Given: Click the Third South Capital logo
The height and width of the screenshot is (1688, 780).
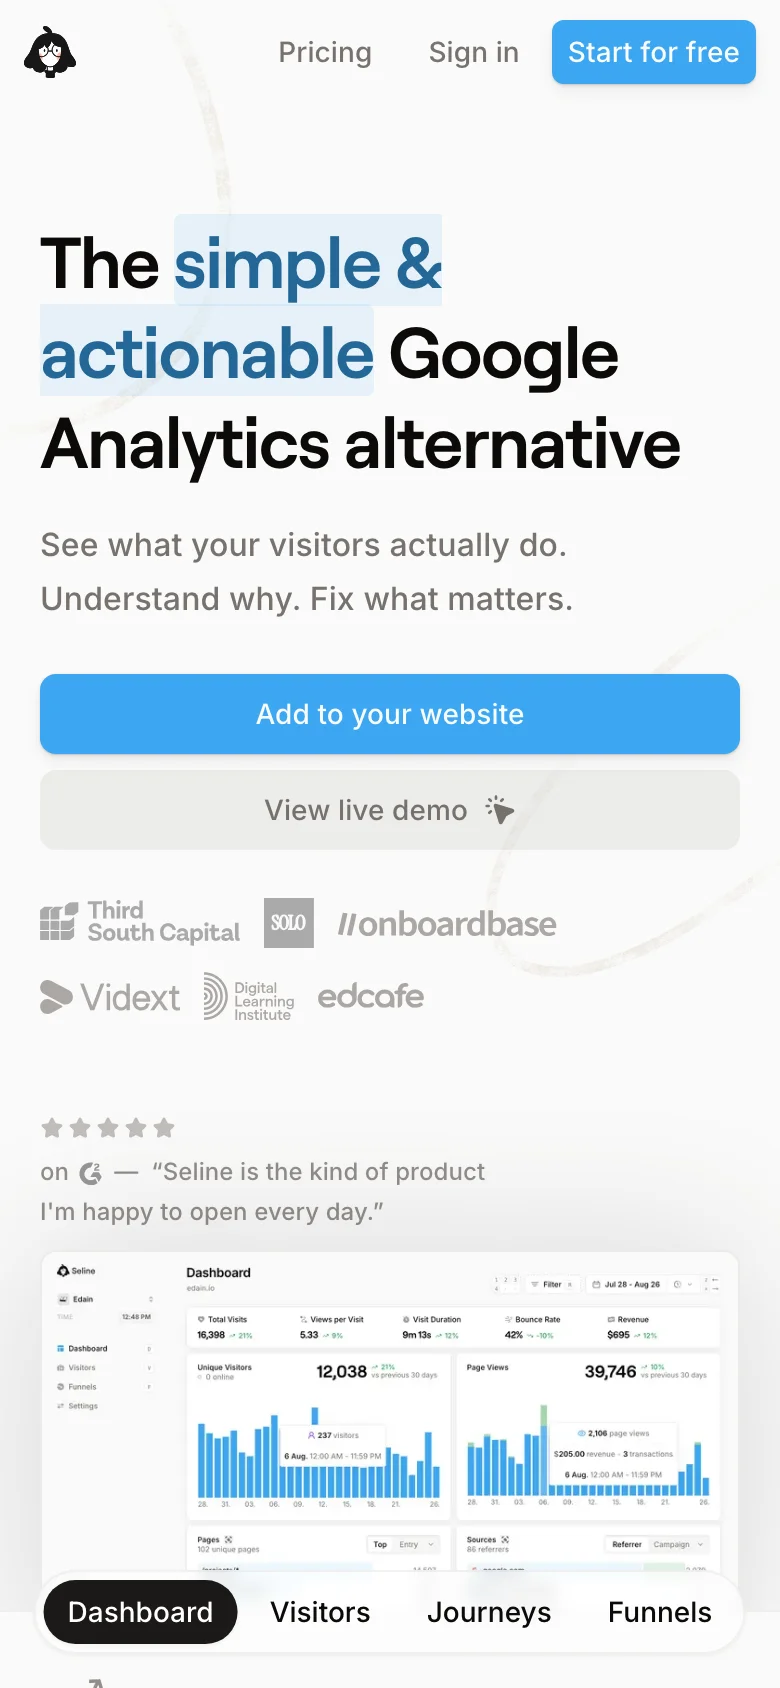Looking at the screenshot, I should click(140, 922).
